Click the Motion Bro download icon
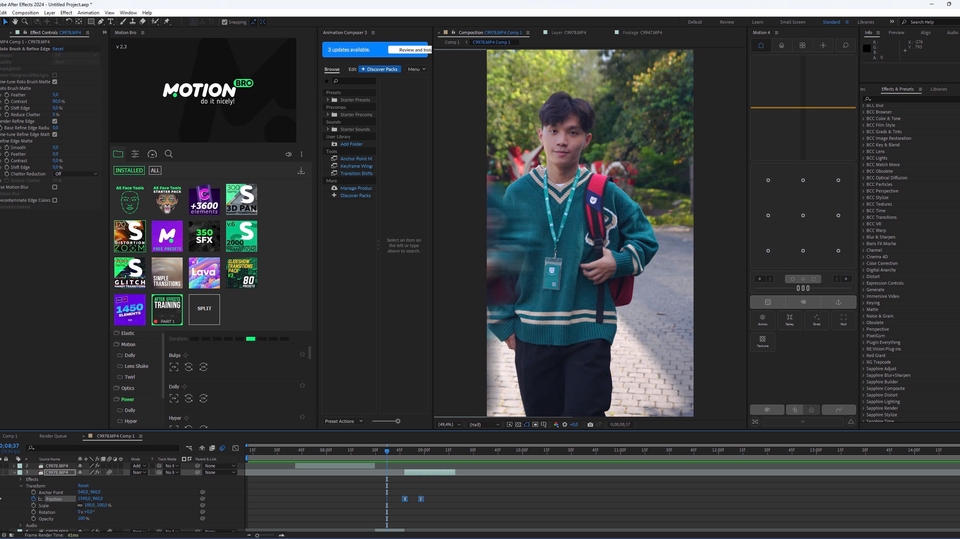 pos(301,171)
